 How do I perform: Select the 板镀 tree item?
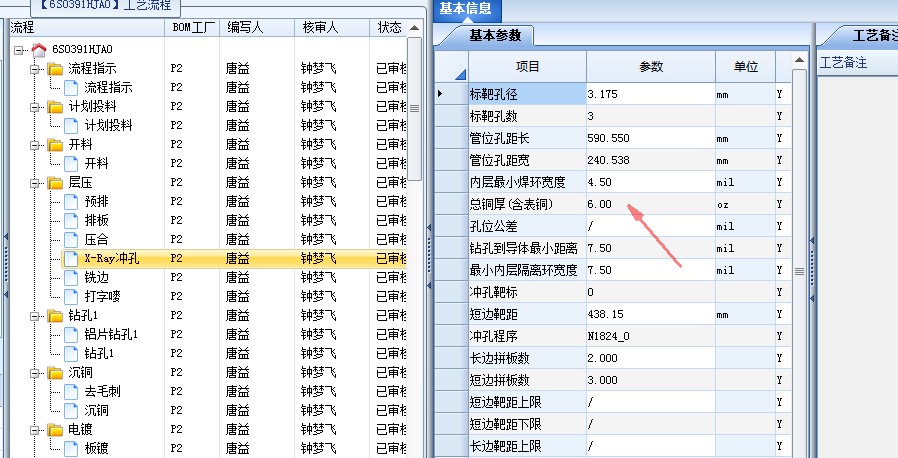[x=96, y=448]
